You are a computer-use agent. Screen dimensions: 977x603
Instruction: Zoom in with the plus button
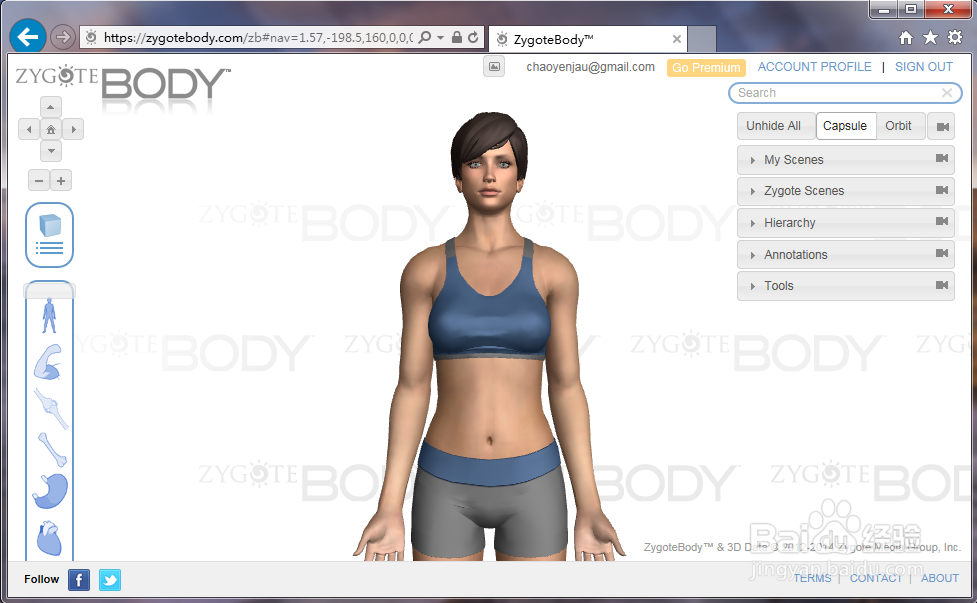pos(61,181)
